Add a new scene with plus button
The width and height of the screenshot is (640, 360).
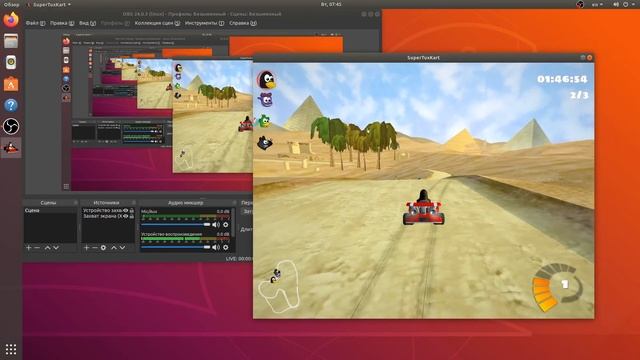[29, 248]
